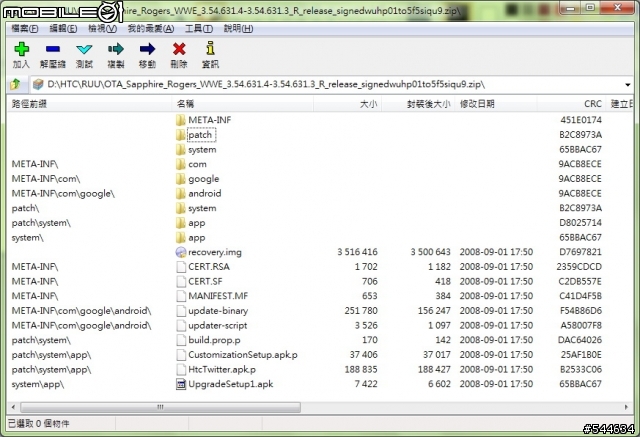The height and width of the screenshot is (437, 640).
Task: Sort by the Size (大小) column header
Action: coord(347,104)
